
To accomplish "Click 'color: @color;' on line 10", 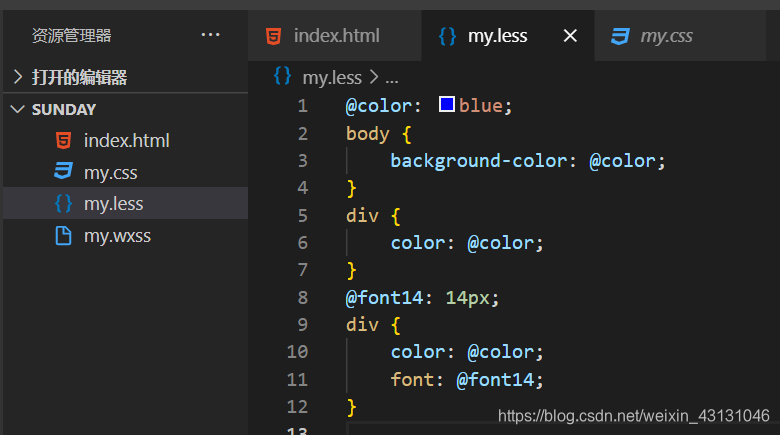I will click(467, 352).
